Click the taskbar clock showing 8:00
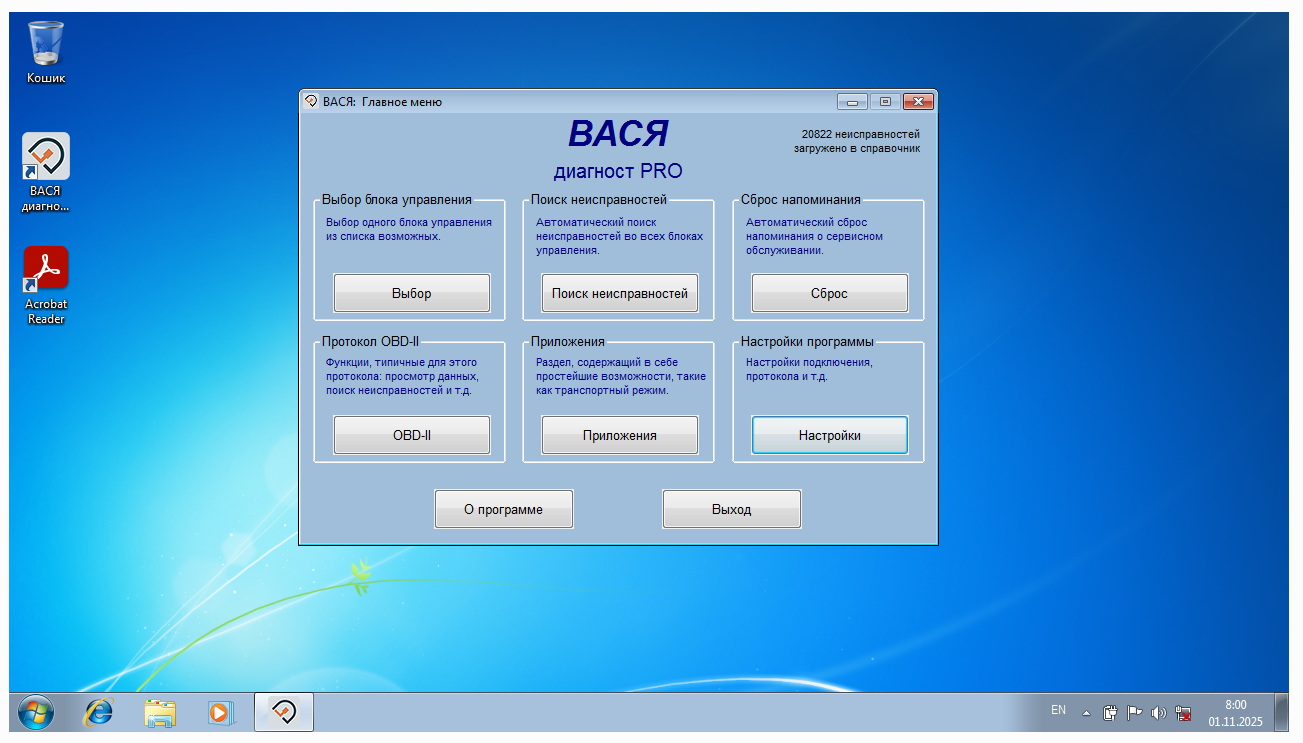The image size is (1303, 743). click(x=1235, y=712)
